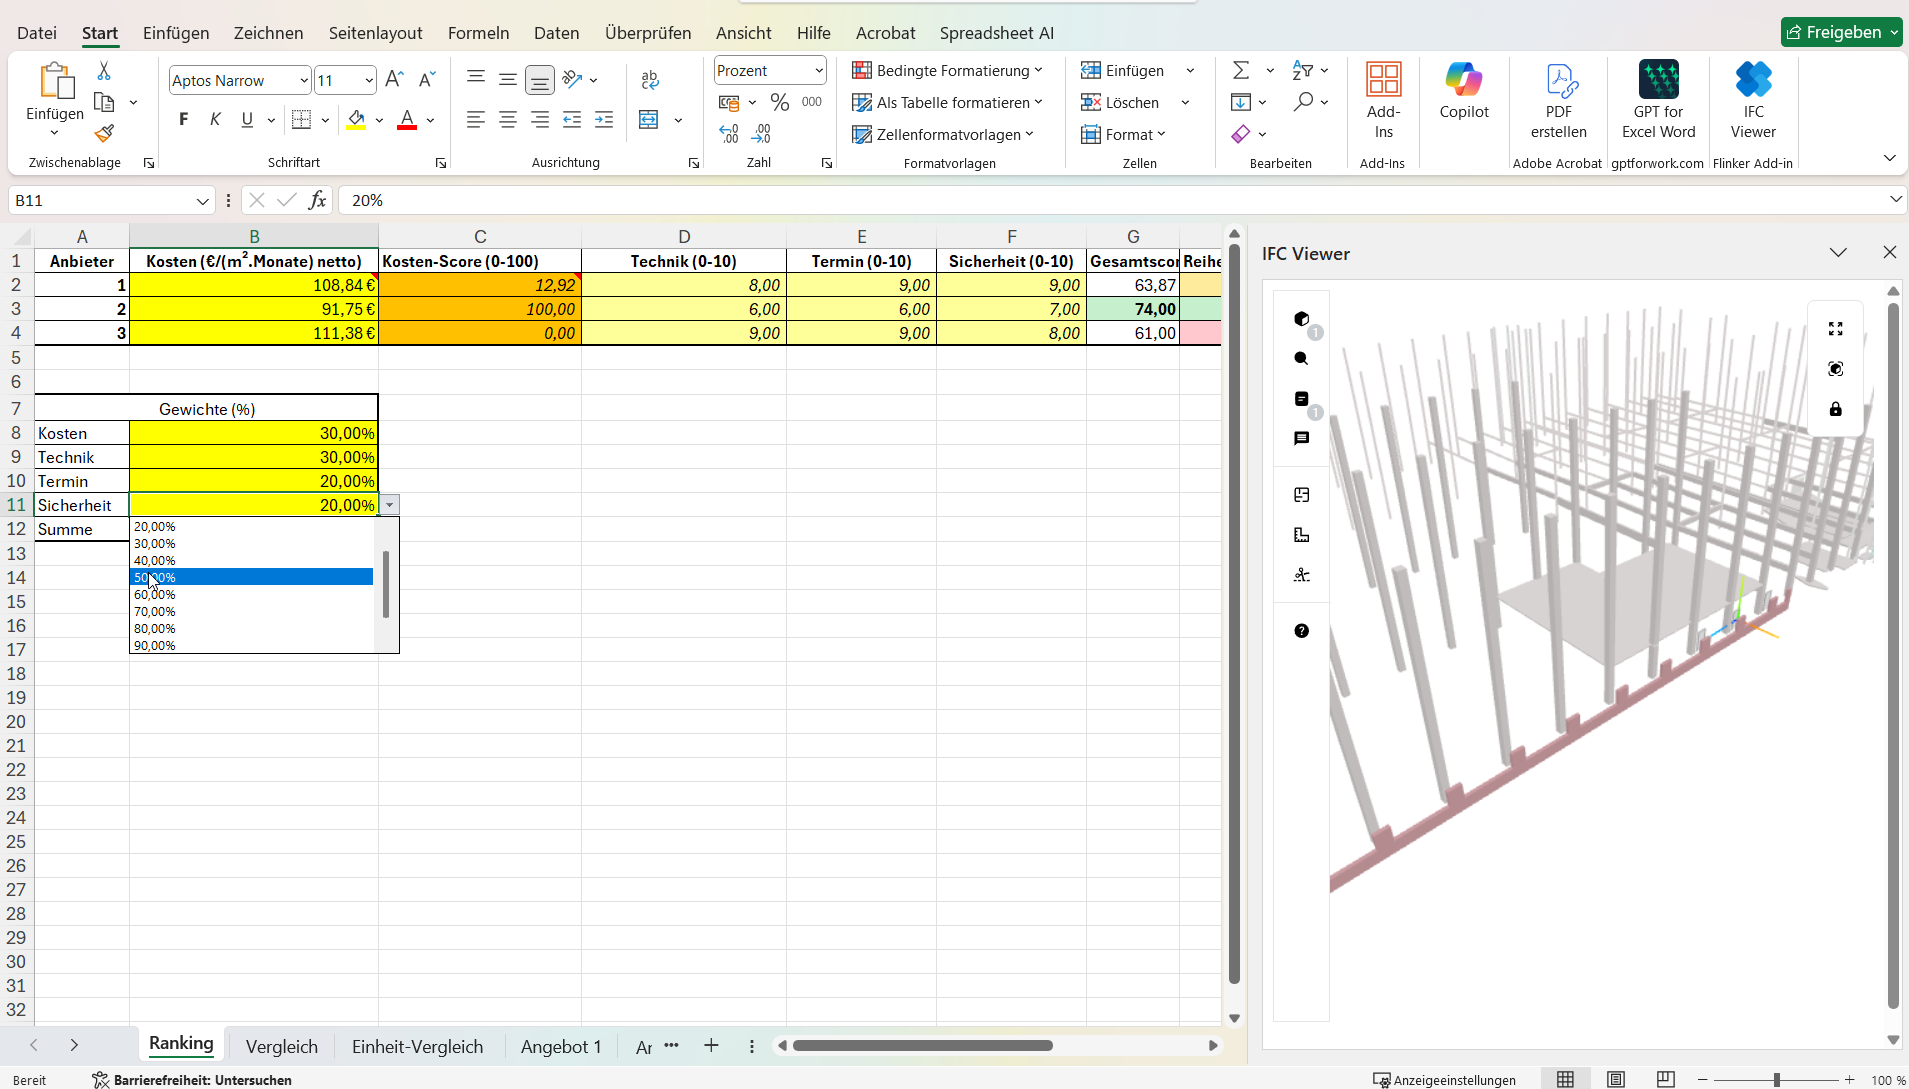Switch to the Formeln ribbon tab

(478, 33)
